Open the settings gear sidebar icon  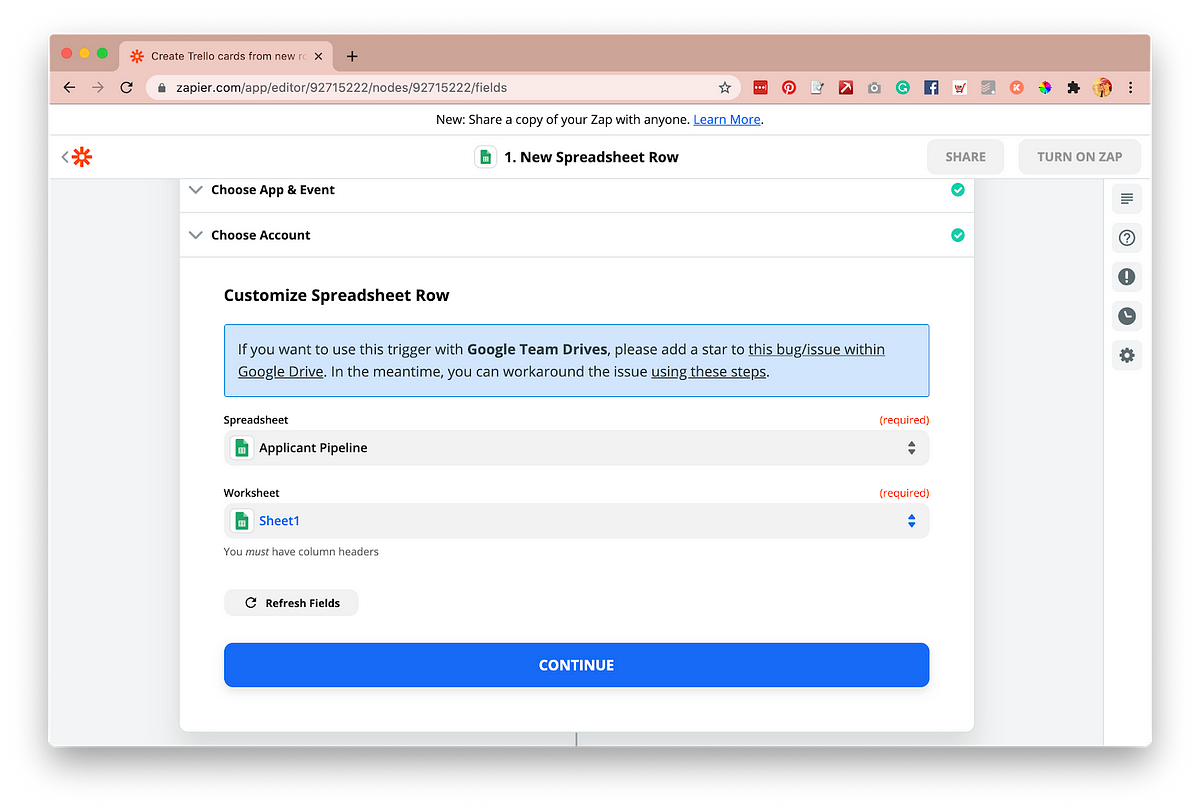coord(1127,355)
